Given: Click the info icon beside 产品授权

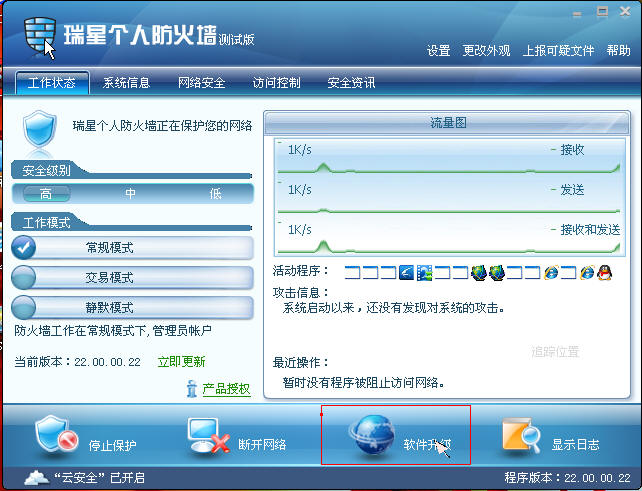Looking at the screenshot, I should tap(192, 389).
